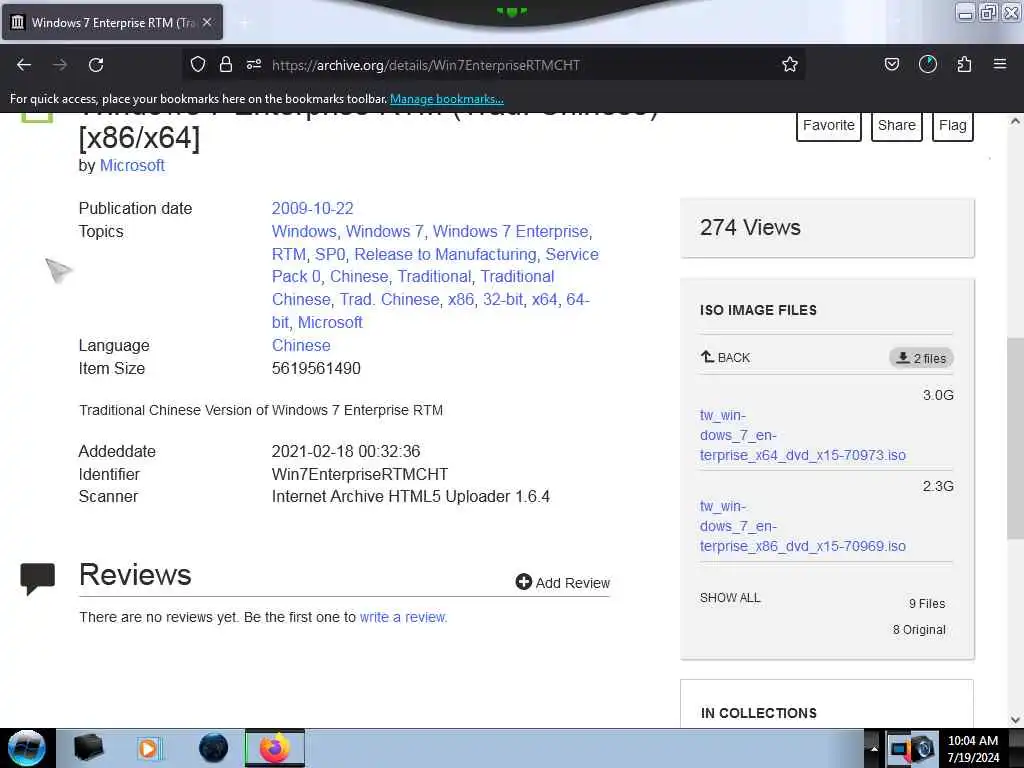Click the network monitor tray icon
The width and height of the screenshot is (1024, 768).
(x=899, y=749)
